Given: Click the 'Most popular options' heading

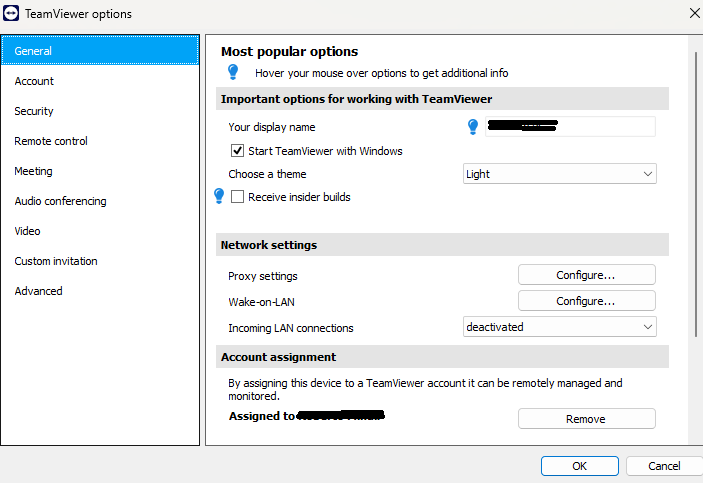Looking at the screenshot, I should click(x=289, y=52).
